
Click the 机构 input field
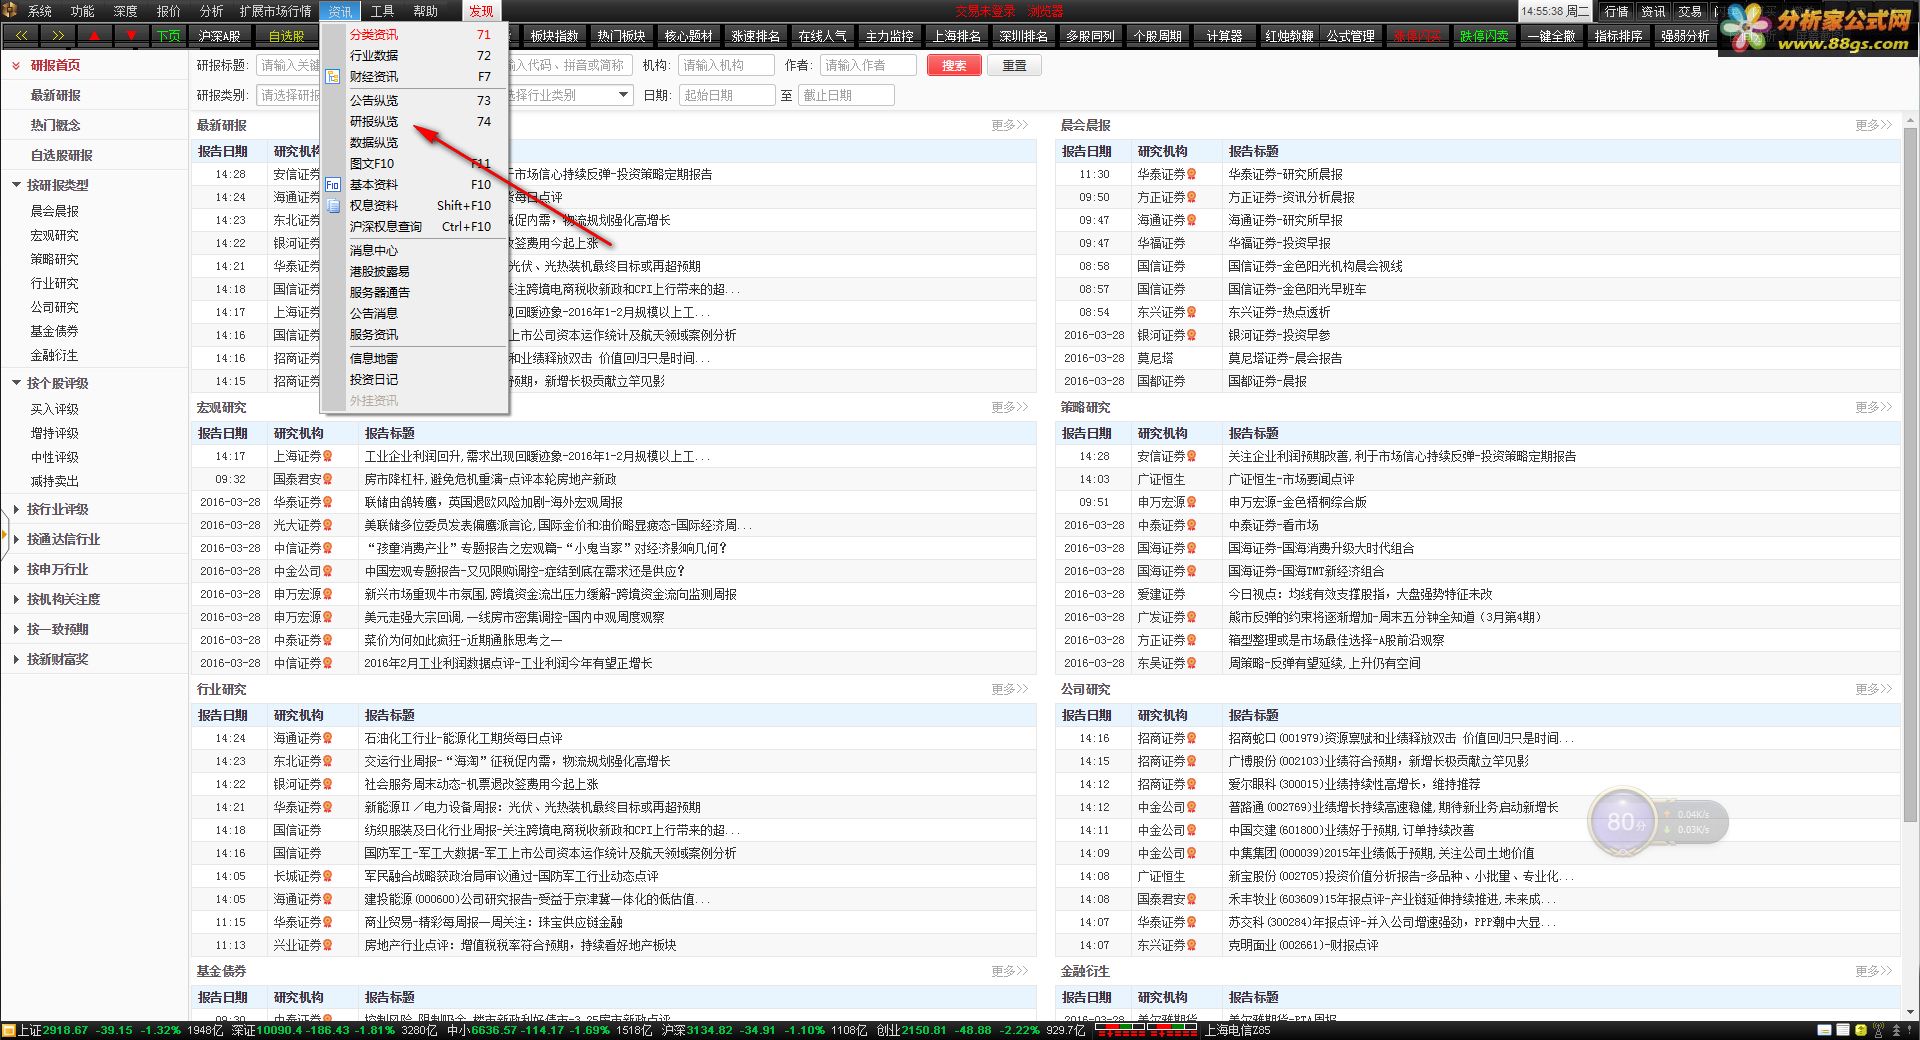pos(726,65)
